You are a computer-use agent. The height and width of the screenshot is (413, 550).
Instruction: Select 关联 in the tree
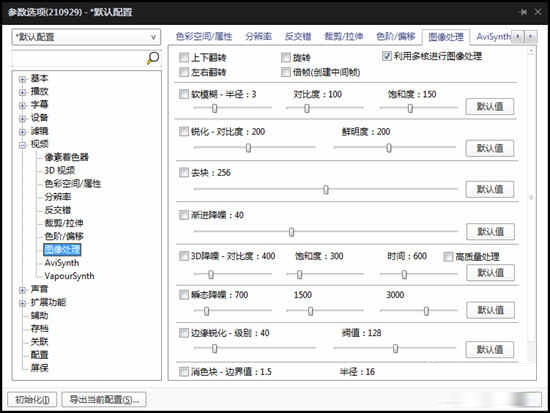click(39, 341)
